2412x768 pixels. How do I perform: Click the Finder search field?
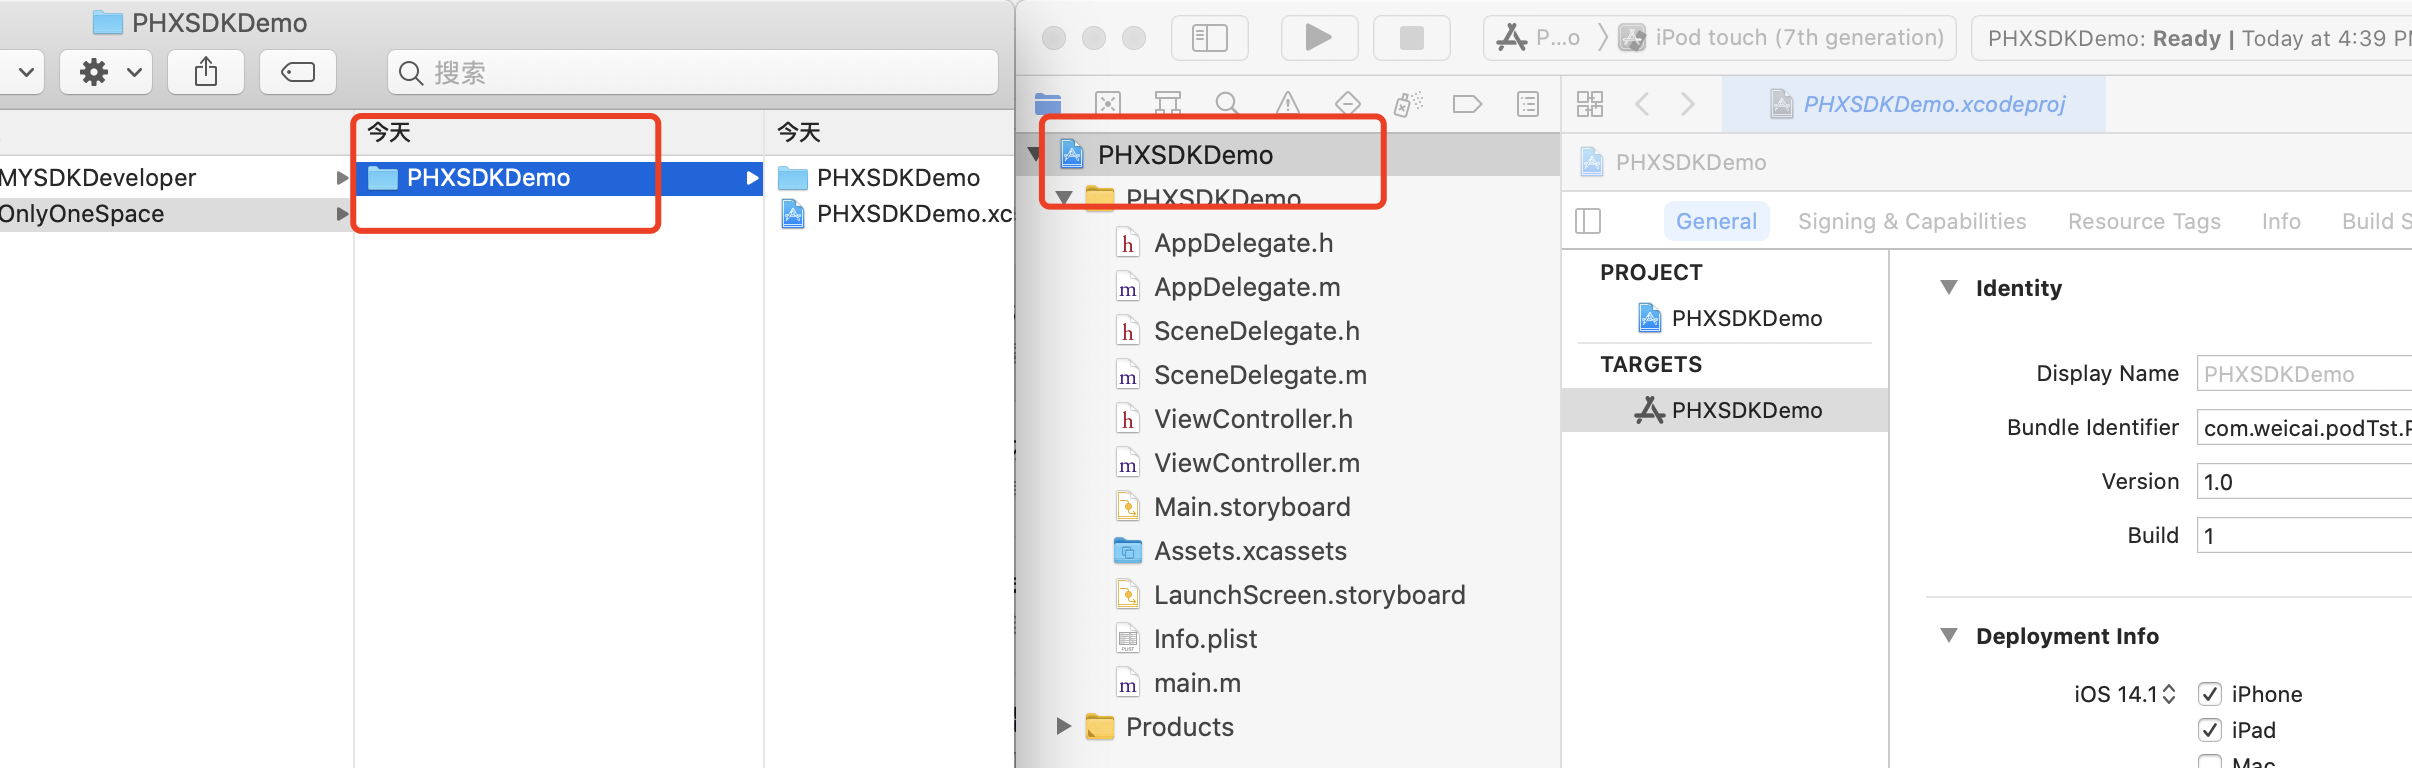click(693, 72)
